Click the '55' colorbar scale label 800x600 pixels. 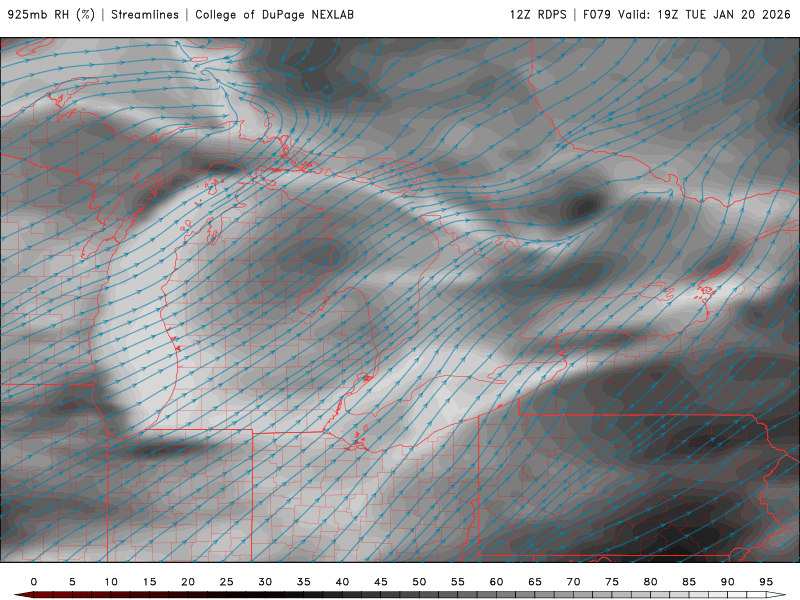(458, 582)
